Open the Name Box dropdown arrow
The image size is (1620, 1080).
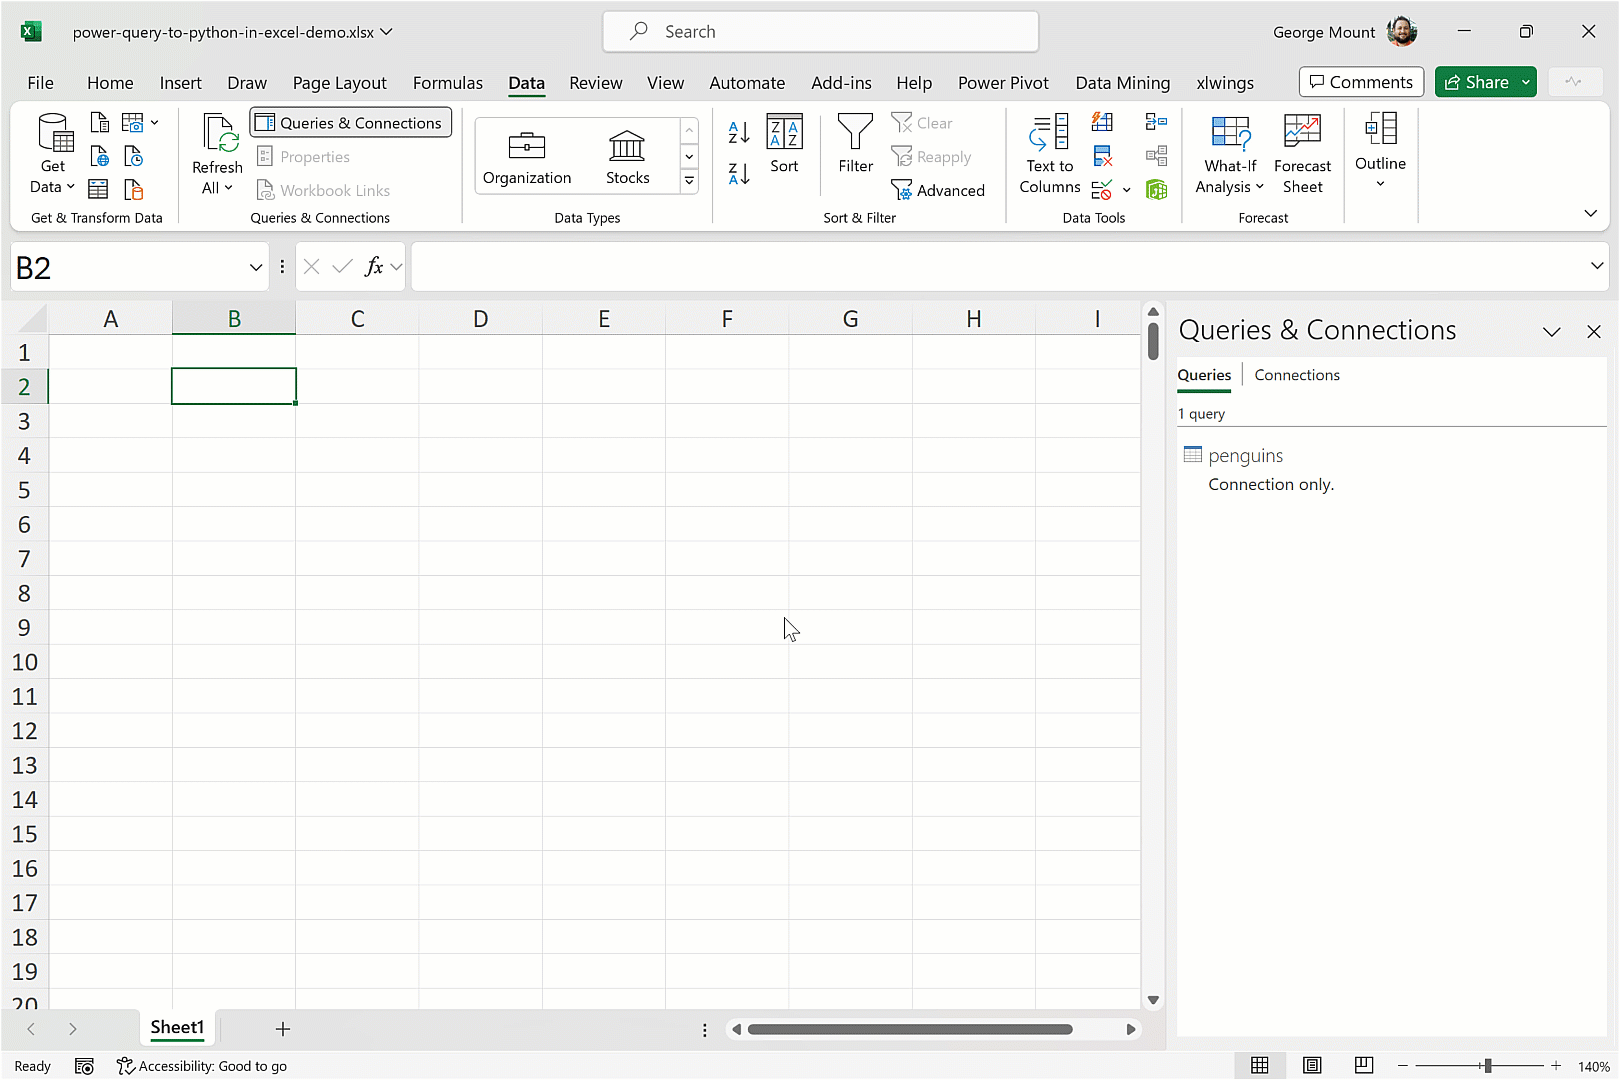point(255,268)
